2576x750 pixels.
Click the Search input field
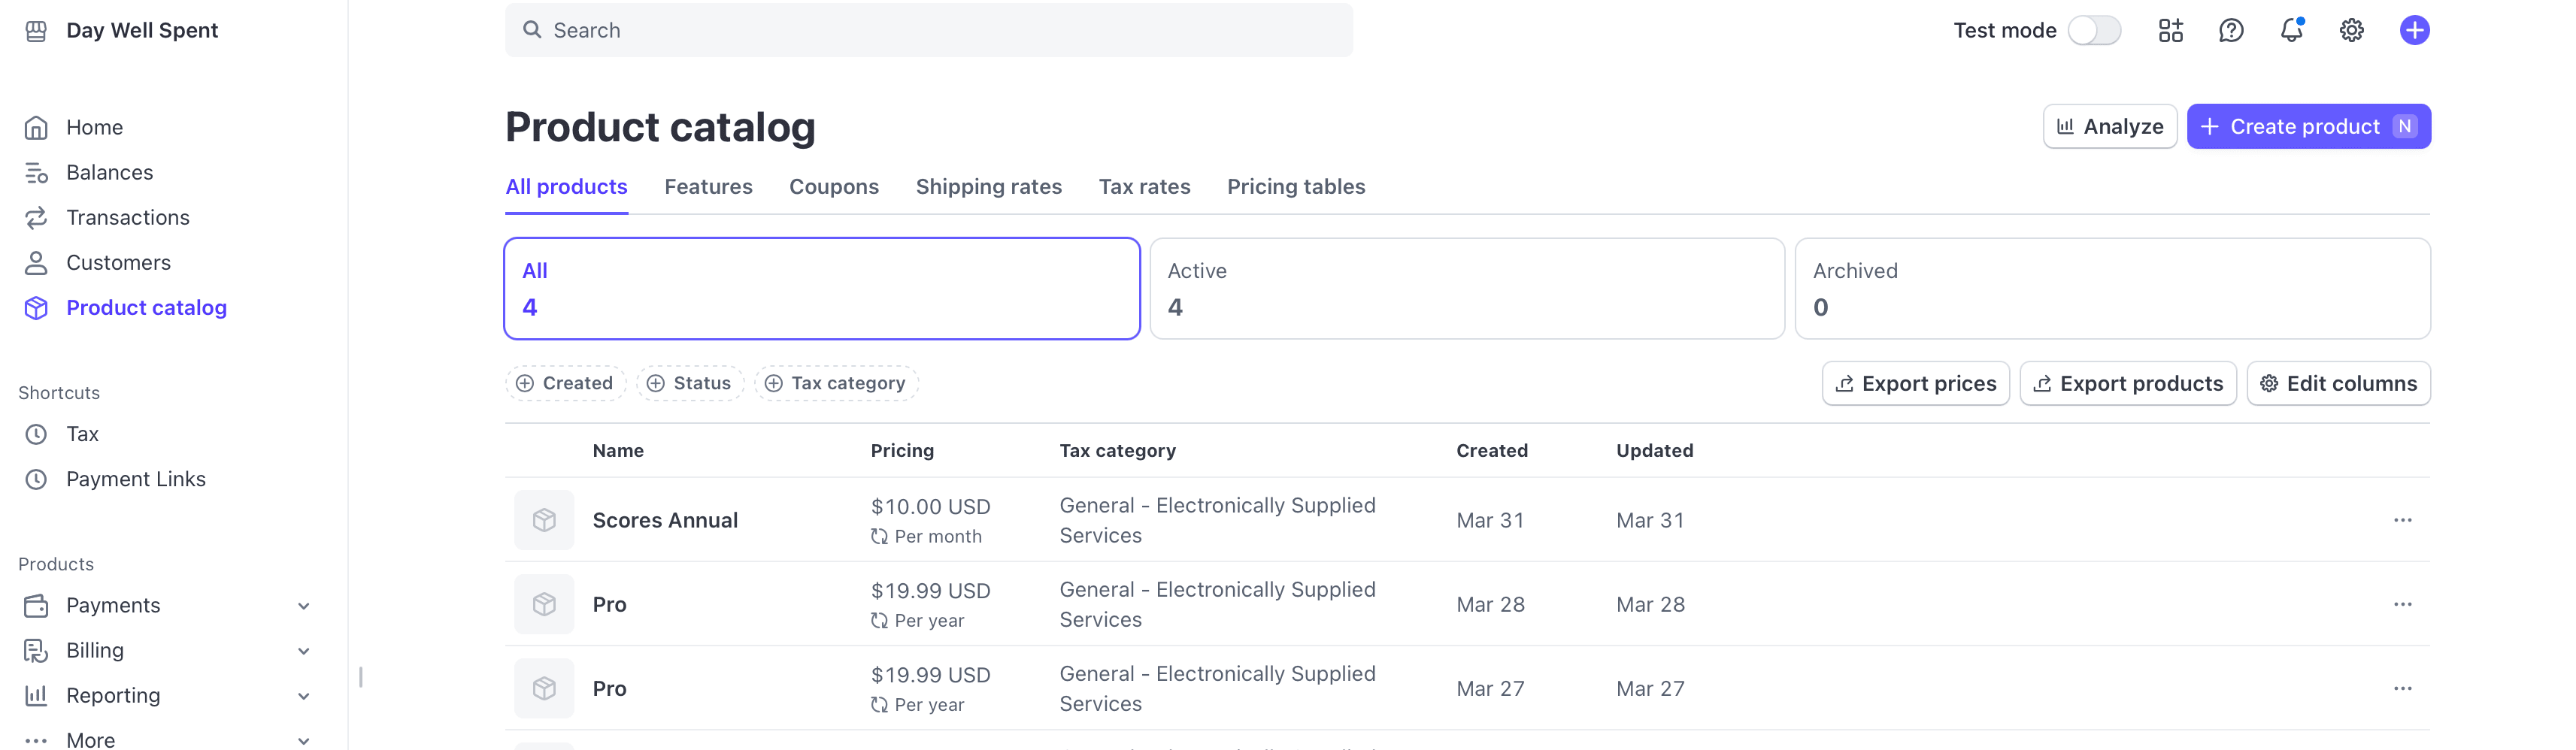[928, 30]
